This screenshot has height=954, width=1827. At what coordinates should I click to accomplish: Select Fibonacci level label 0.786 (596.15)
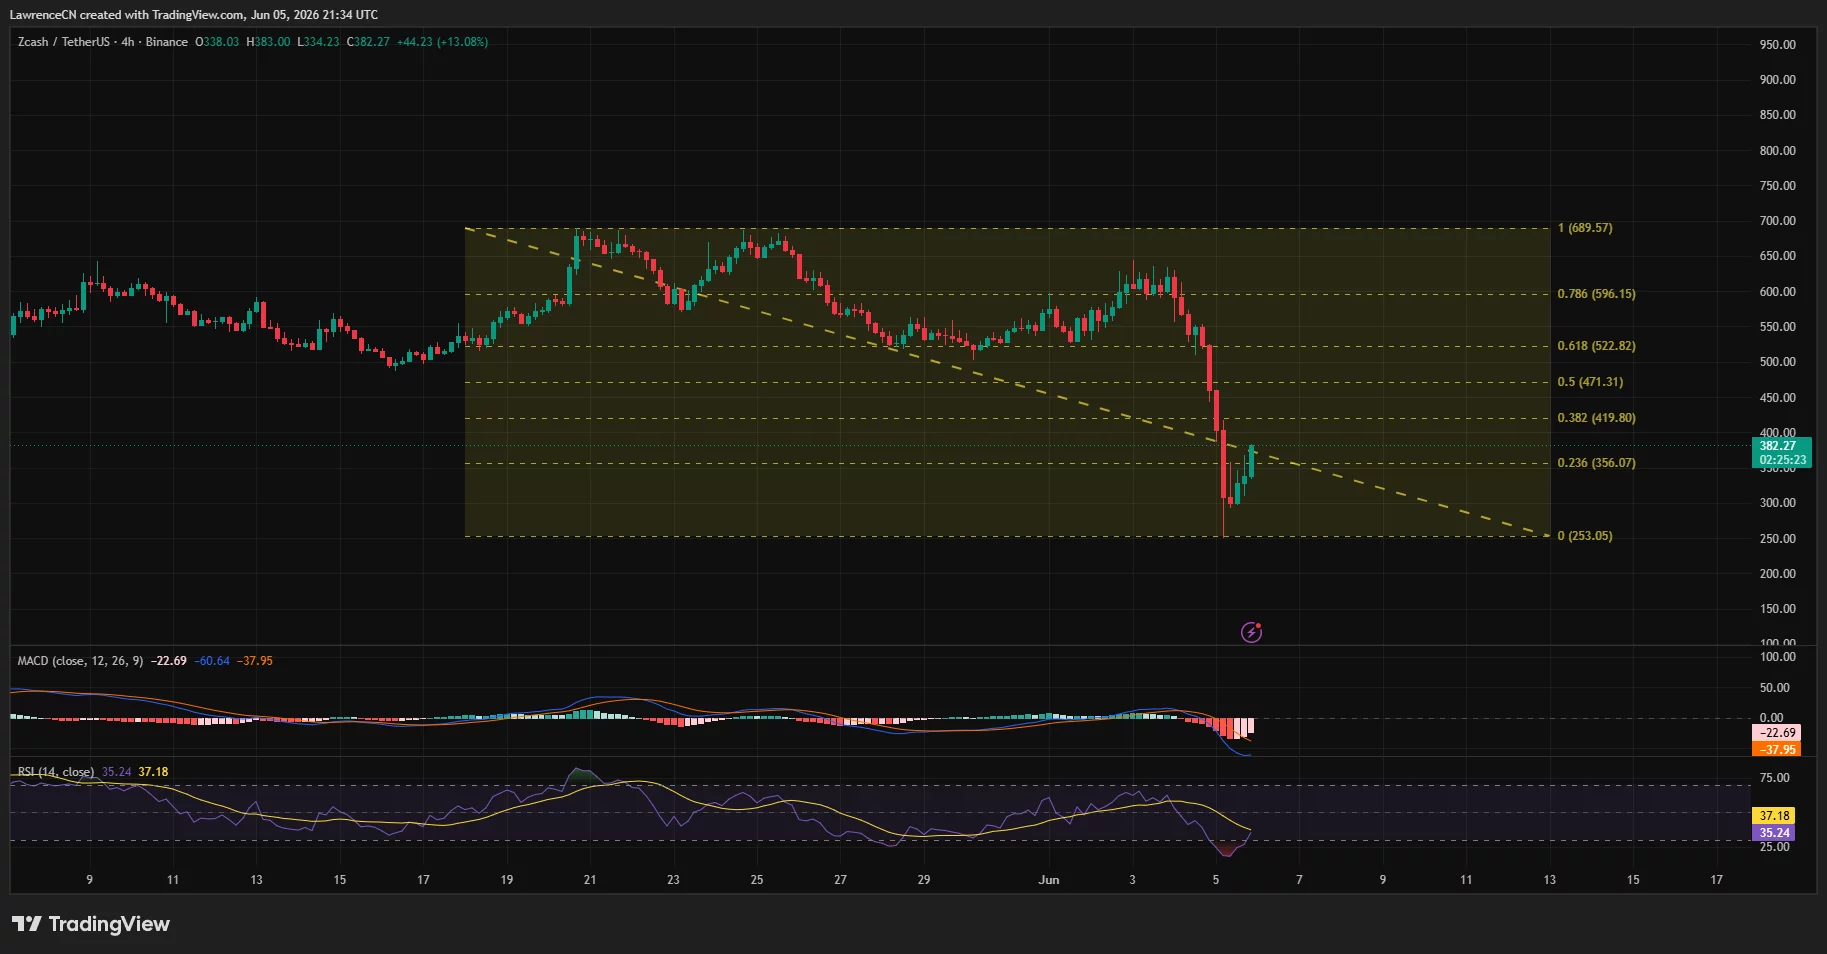pos(1596,294)
